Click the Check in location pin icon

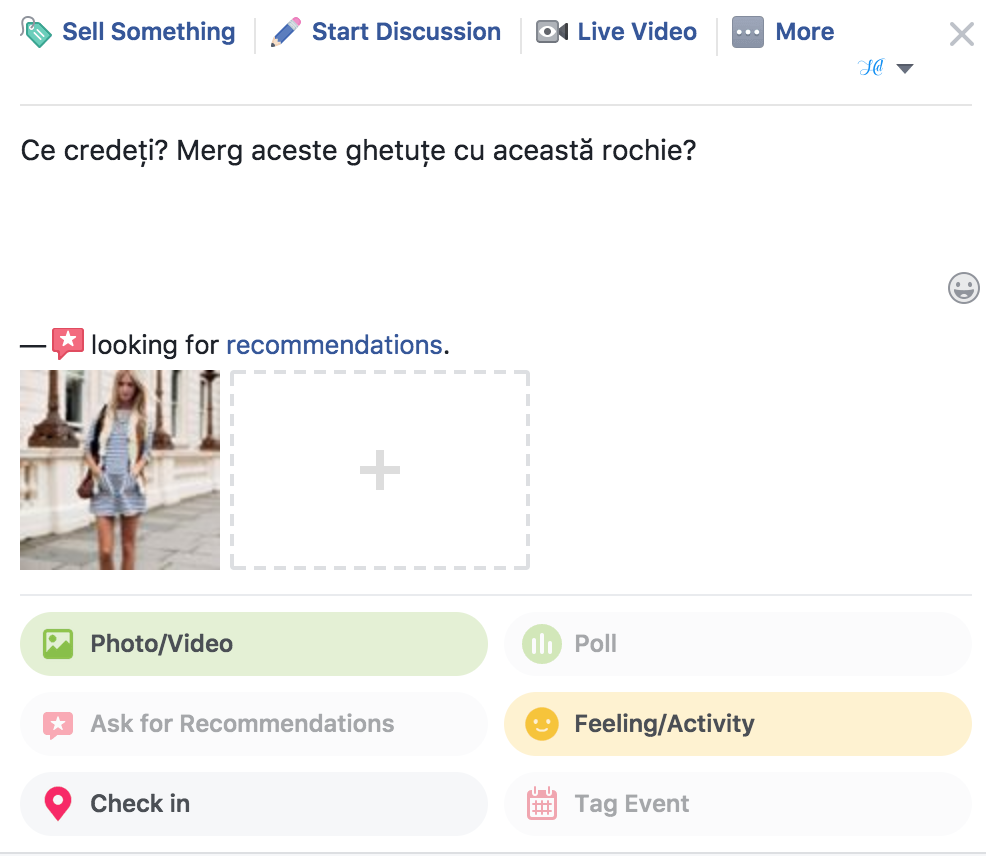coord(58,804)
